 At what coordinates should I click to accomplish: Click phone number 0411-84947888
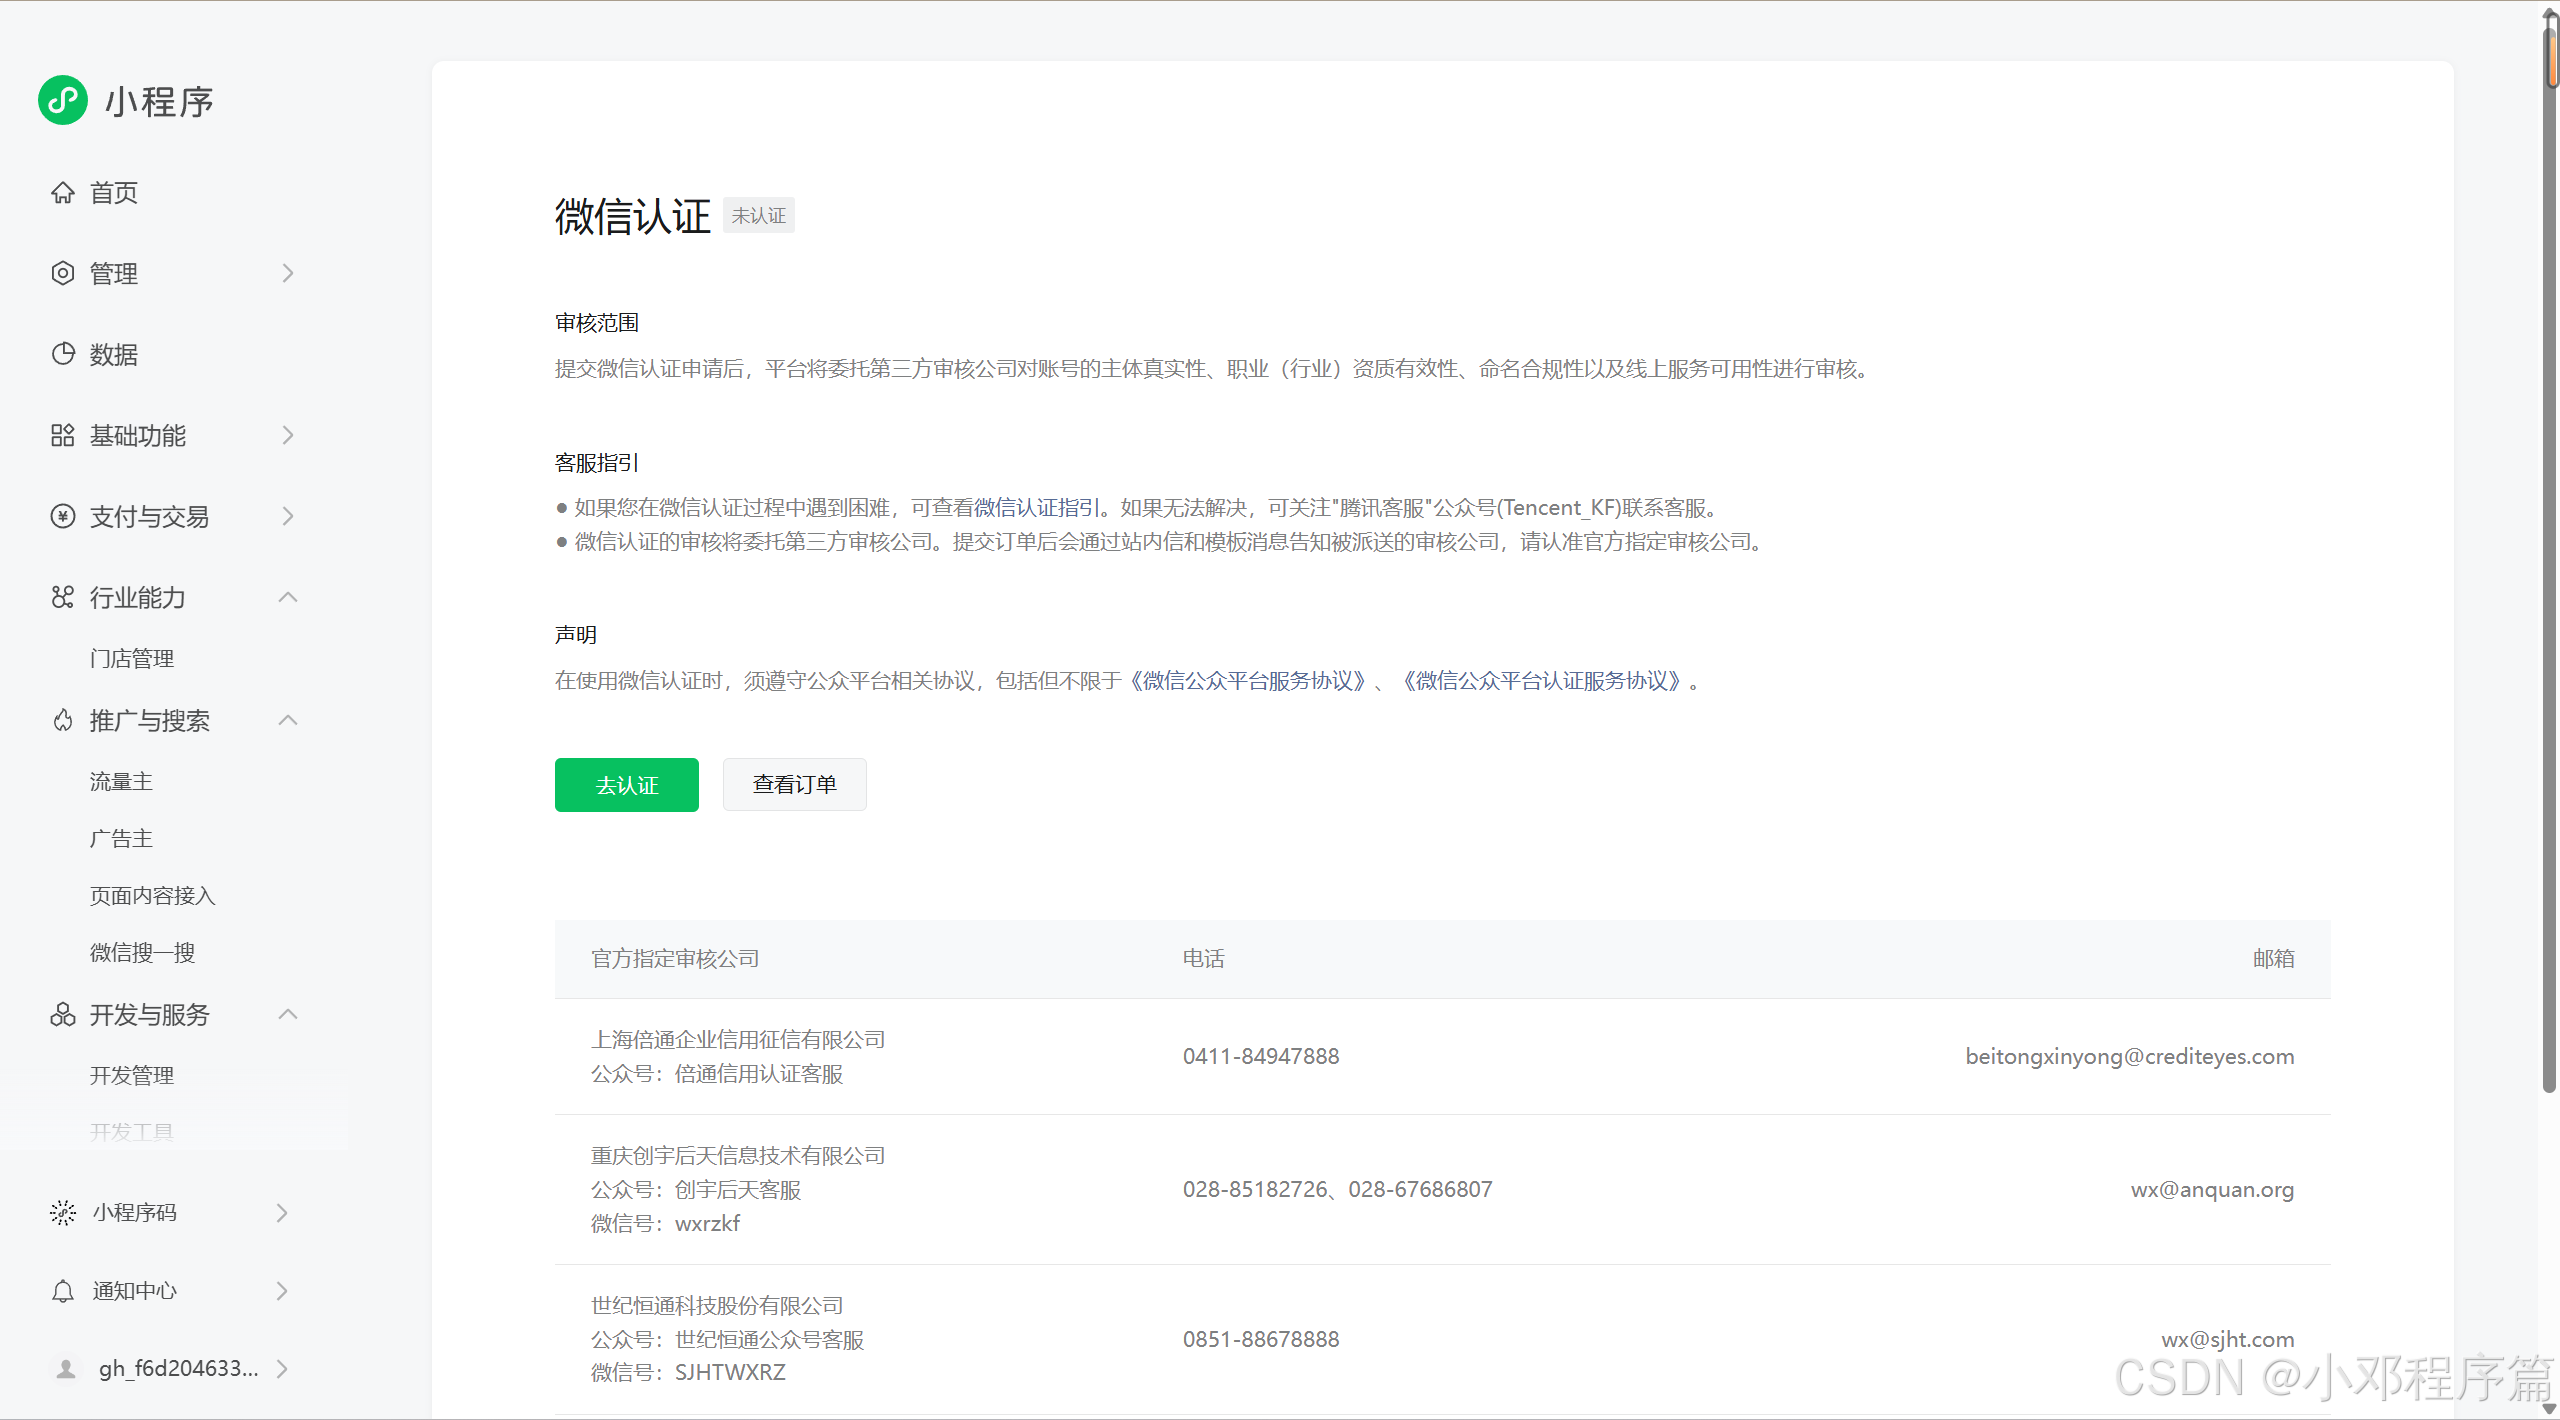click(1261, 1056)
